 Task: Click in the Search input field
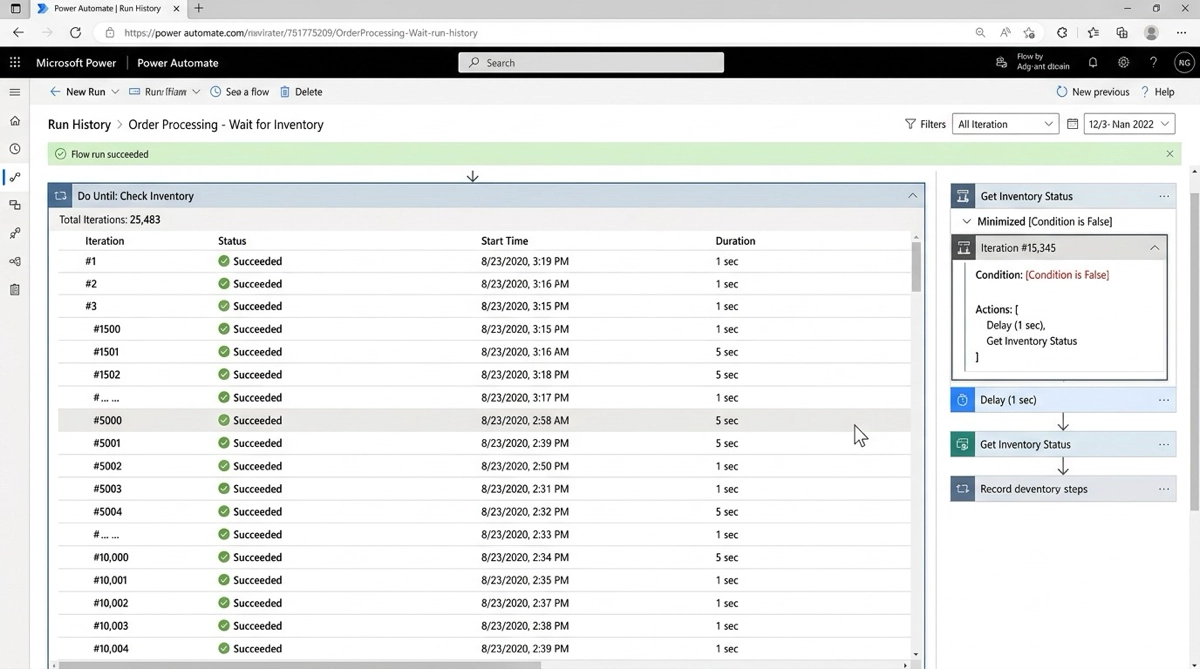[591, 62]
